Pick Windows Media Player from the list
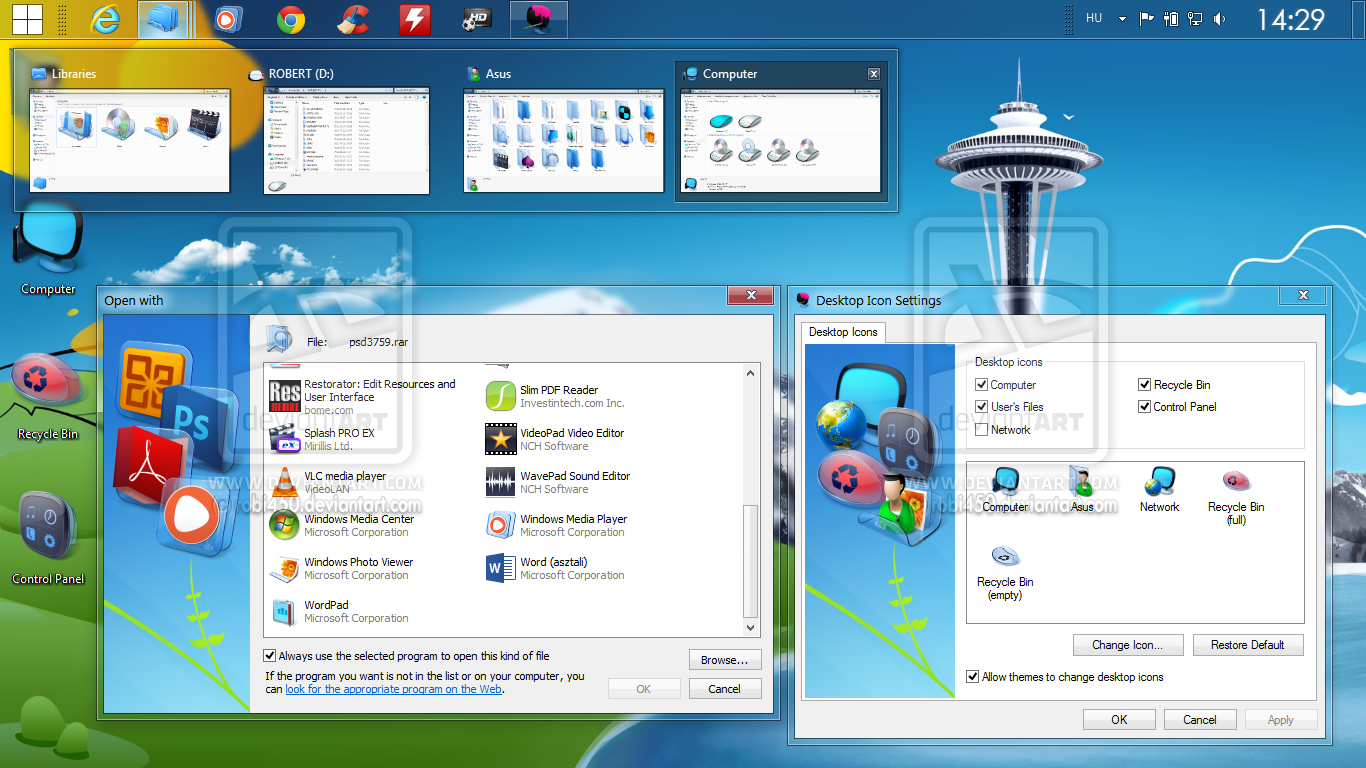Image resolution: width=1366 pixels, height=768 pixels. pos(556,525)
